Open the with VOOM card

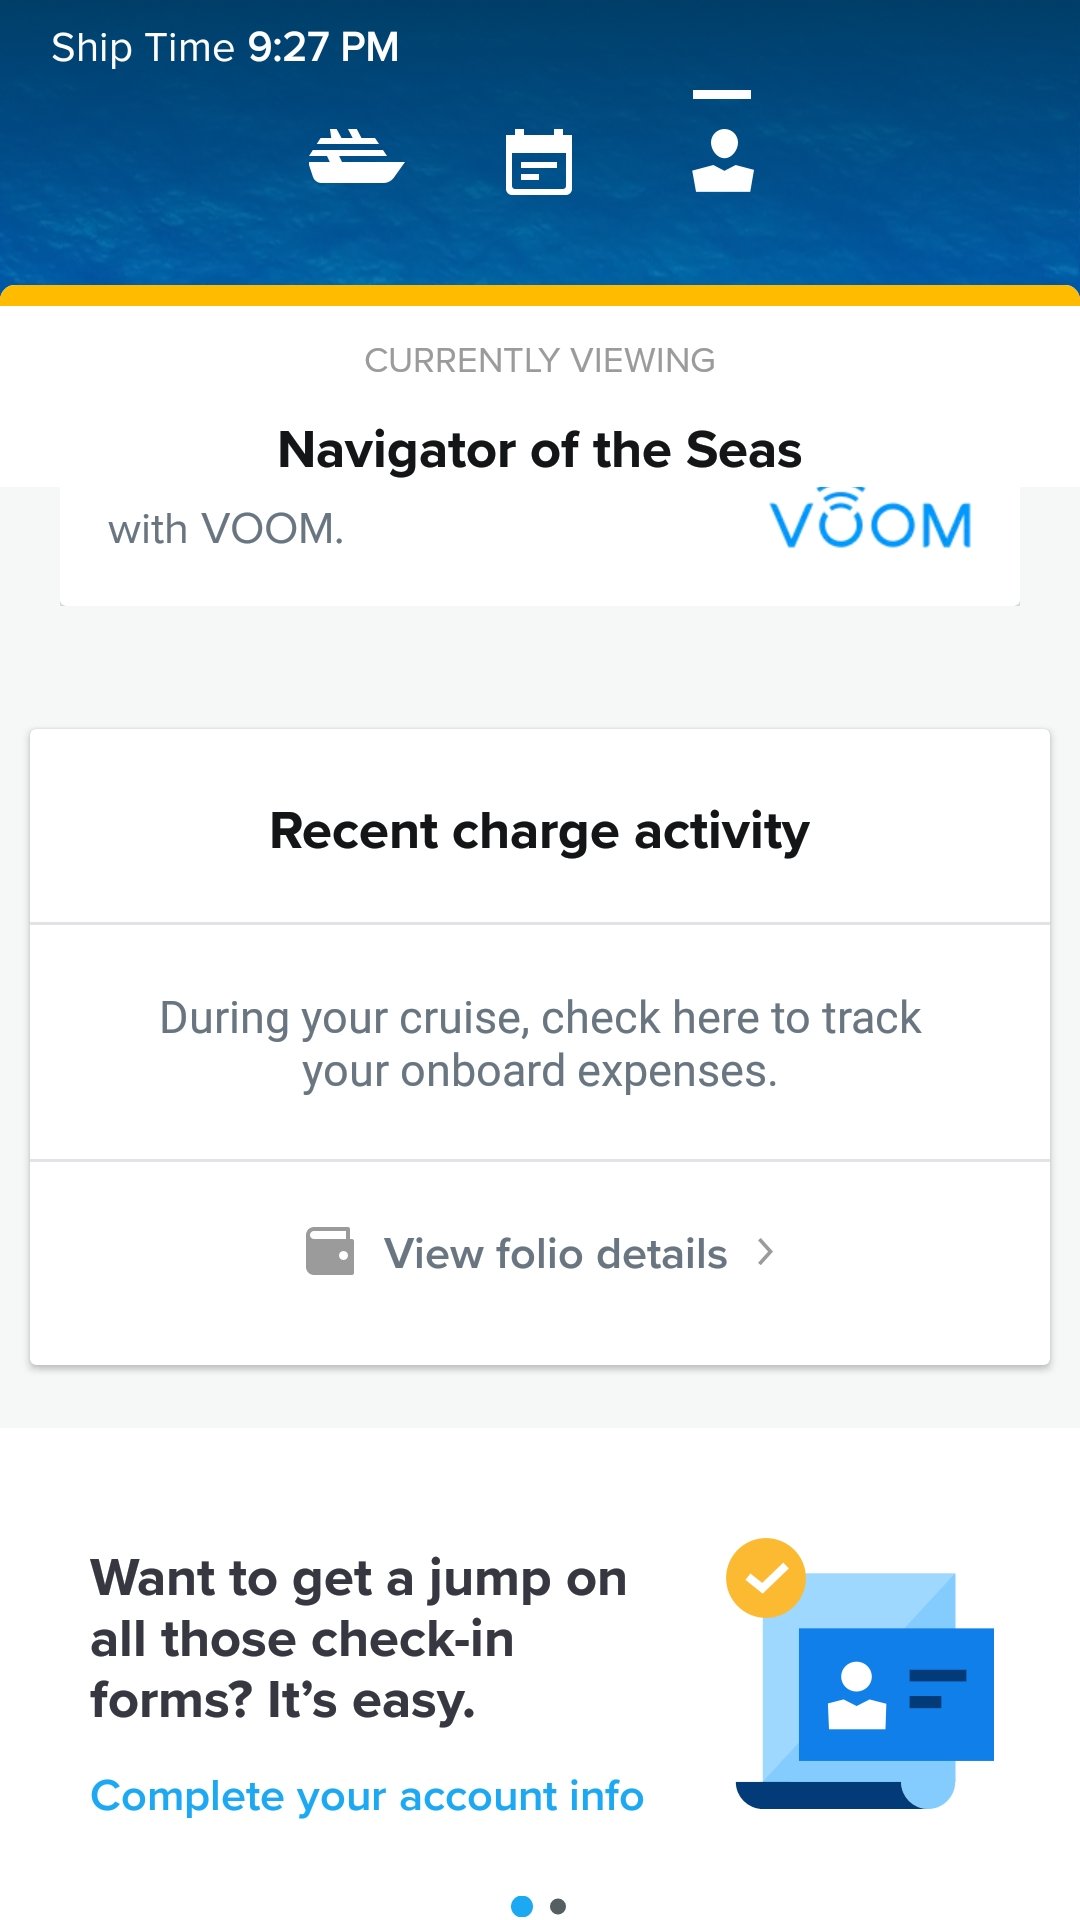[x=540, y=545]
